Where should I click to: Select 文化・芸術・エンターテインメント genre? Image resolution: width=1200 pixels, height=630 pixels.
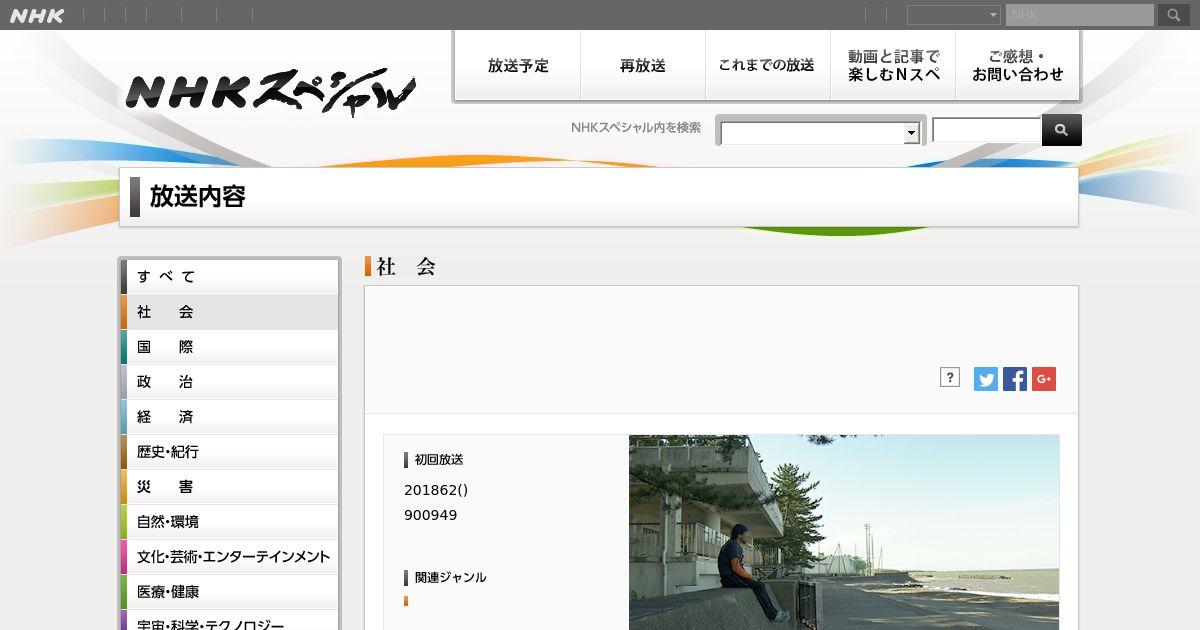(x=229, y=557)
